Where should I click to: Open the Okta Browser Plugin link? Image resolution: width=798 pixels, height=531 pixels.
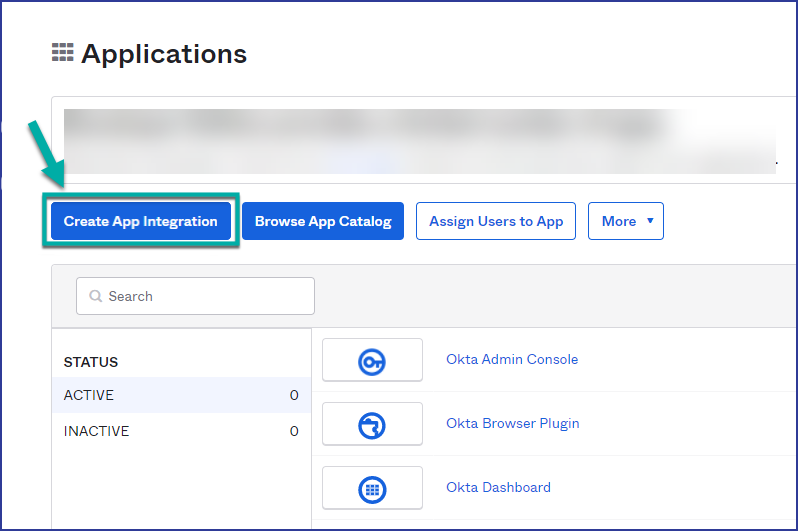512,423
